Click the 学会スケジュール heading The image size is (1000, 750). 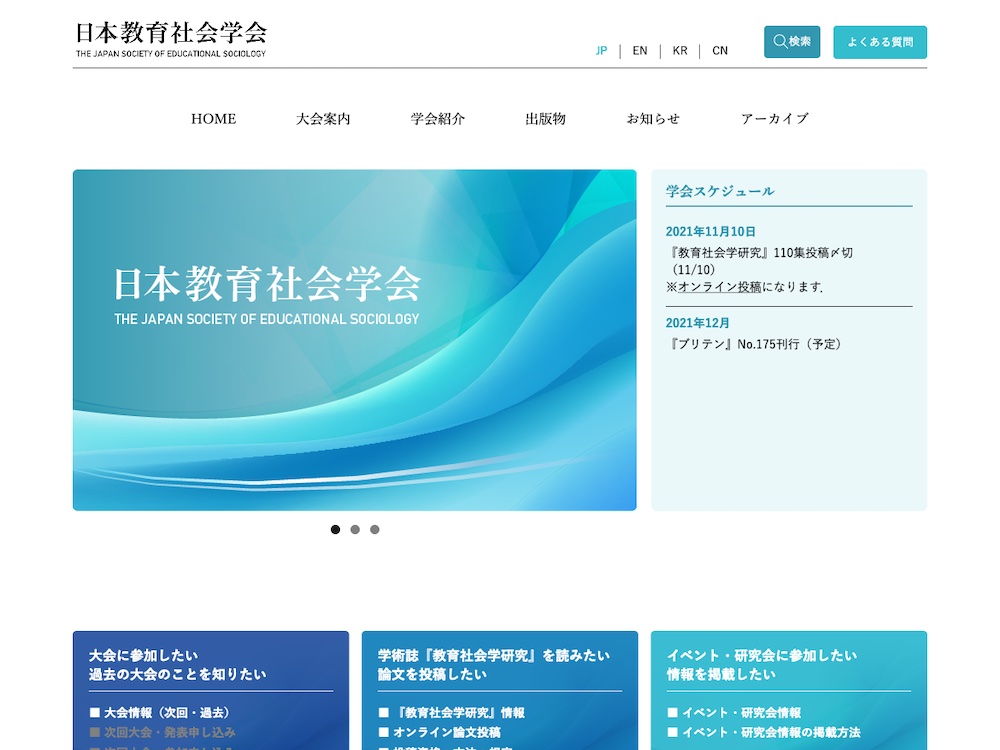720,191
